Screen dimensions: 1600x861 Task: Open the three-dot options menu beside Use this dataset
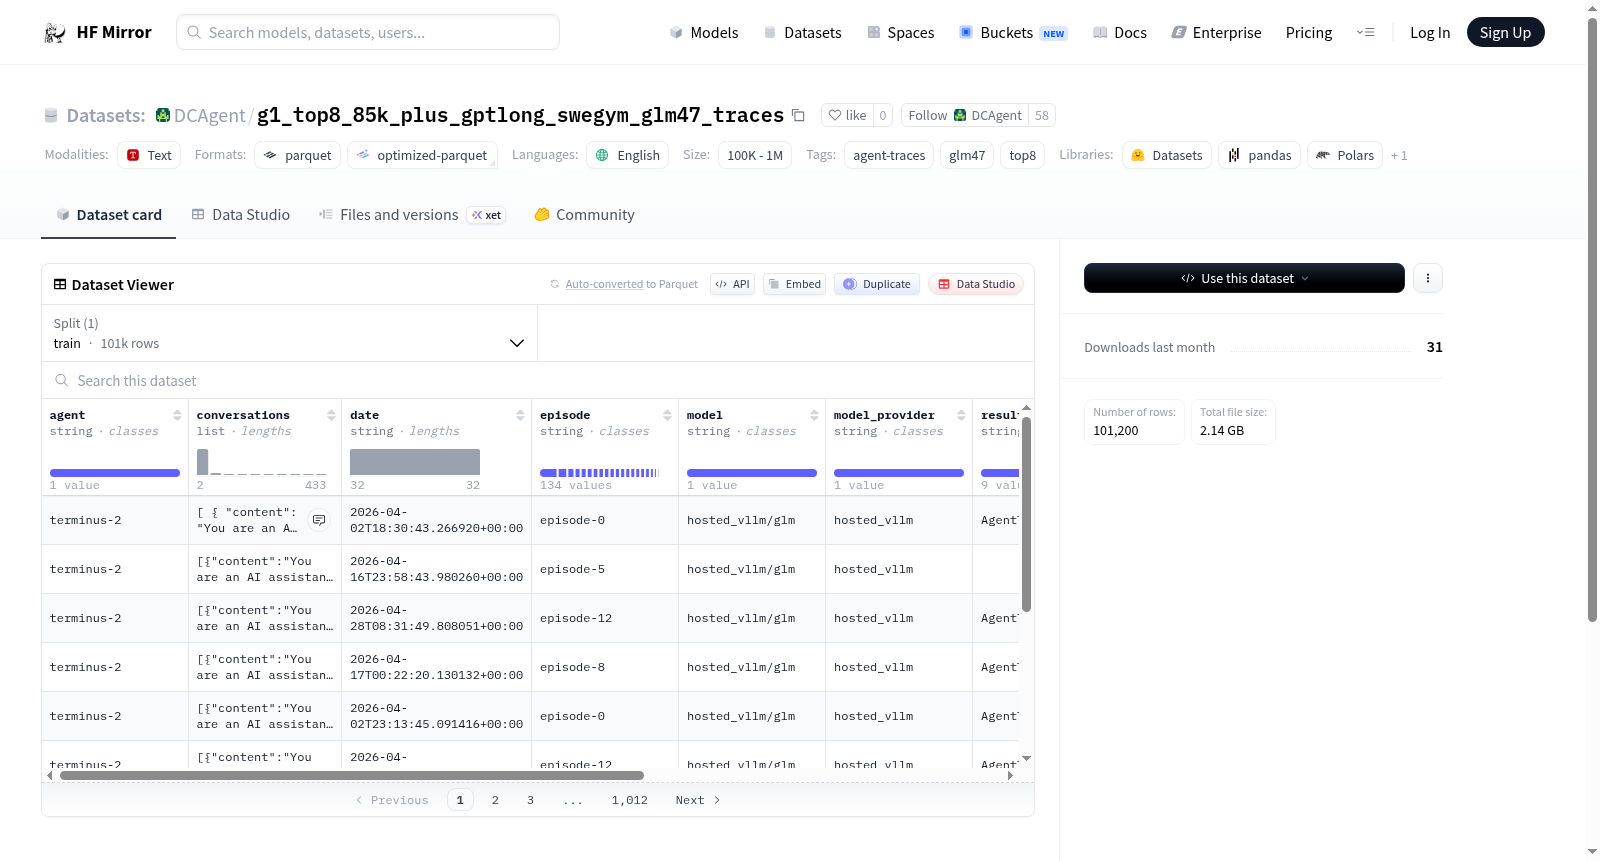(x=1428, y=278)
